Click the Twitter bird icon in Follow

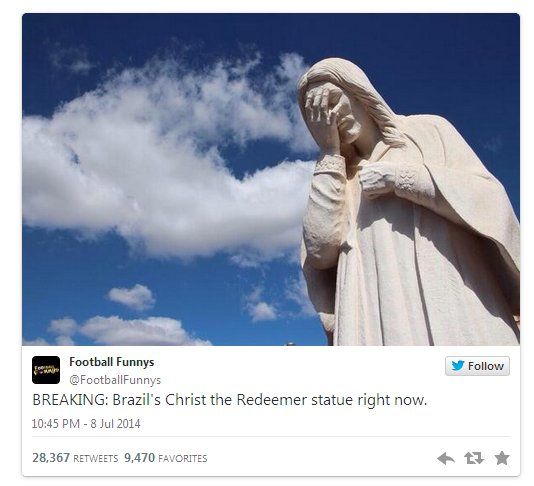458,366
